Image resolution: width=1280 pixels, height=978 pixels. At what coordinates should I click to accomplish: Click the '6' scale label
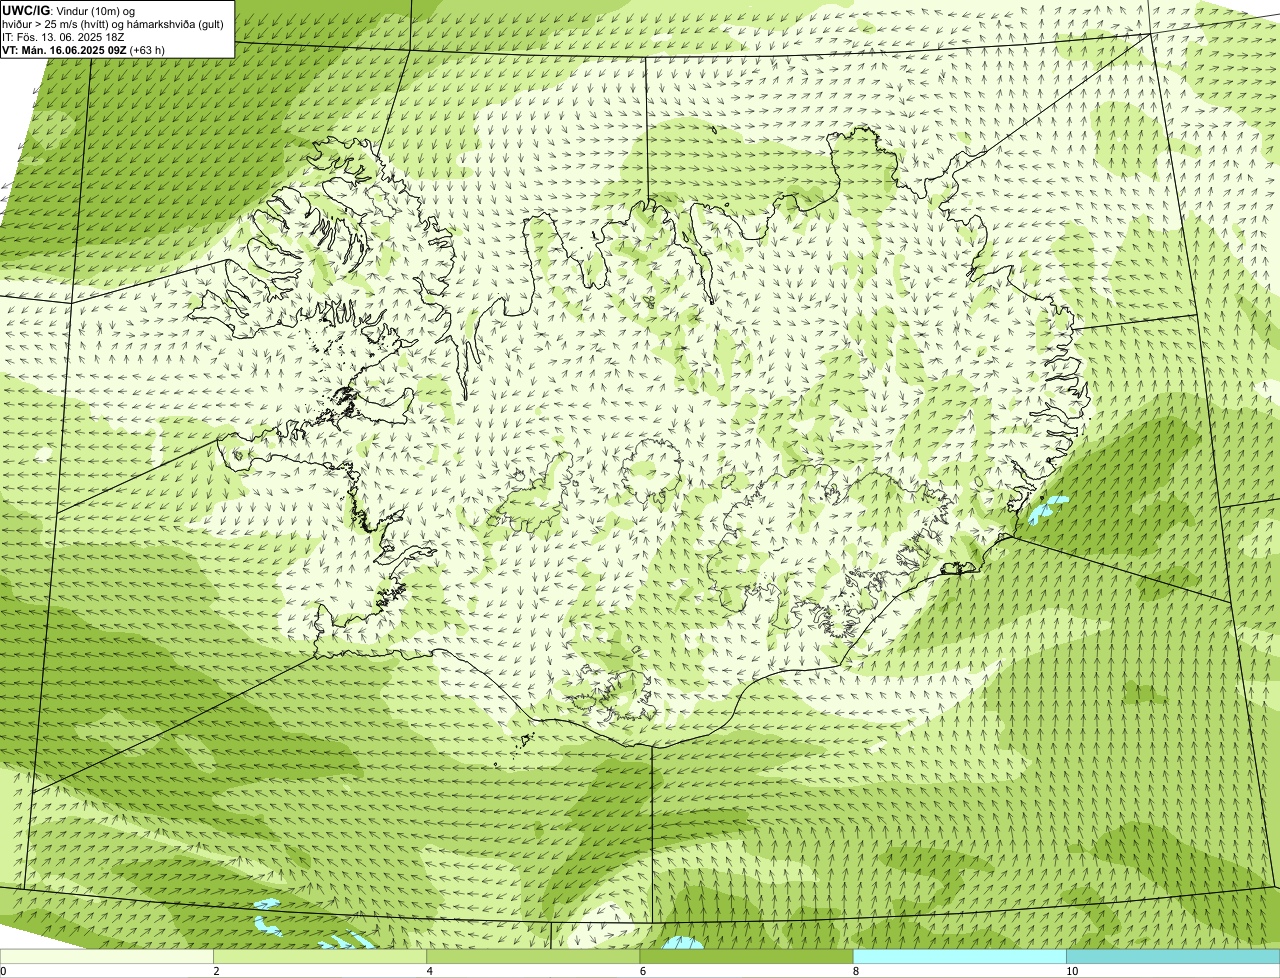(x=643, y=971)
